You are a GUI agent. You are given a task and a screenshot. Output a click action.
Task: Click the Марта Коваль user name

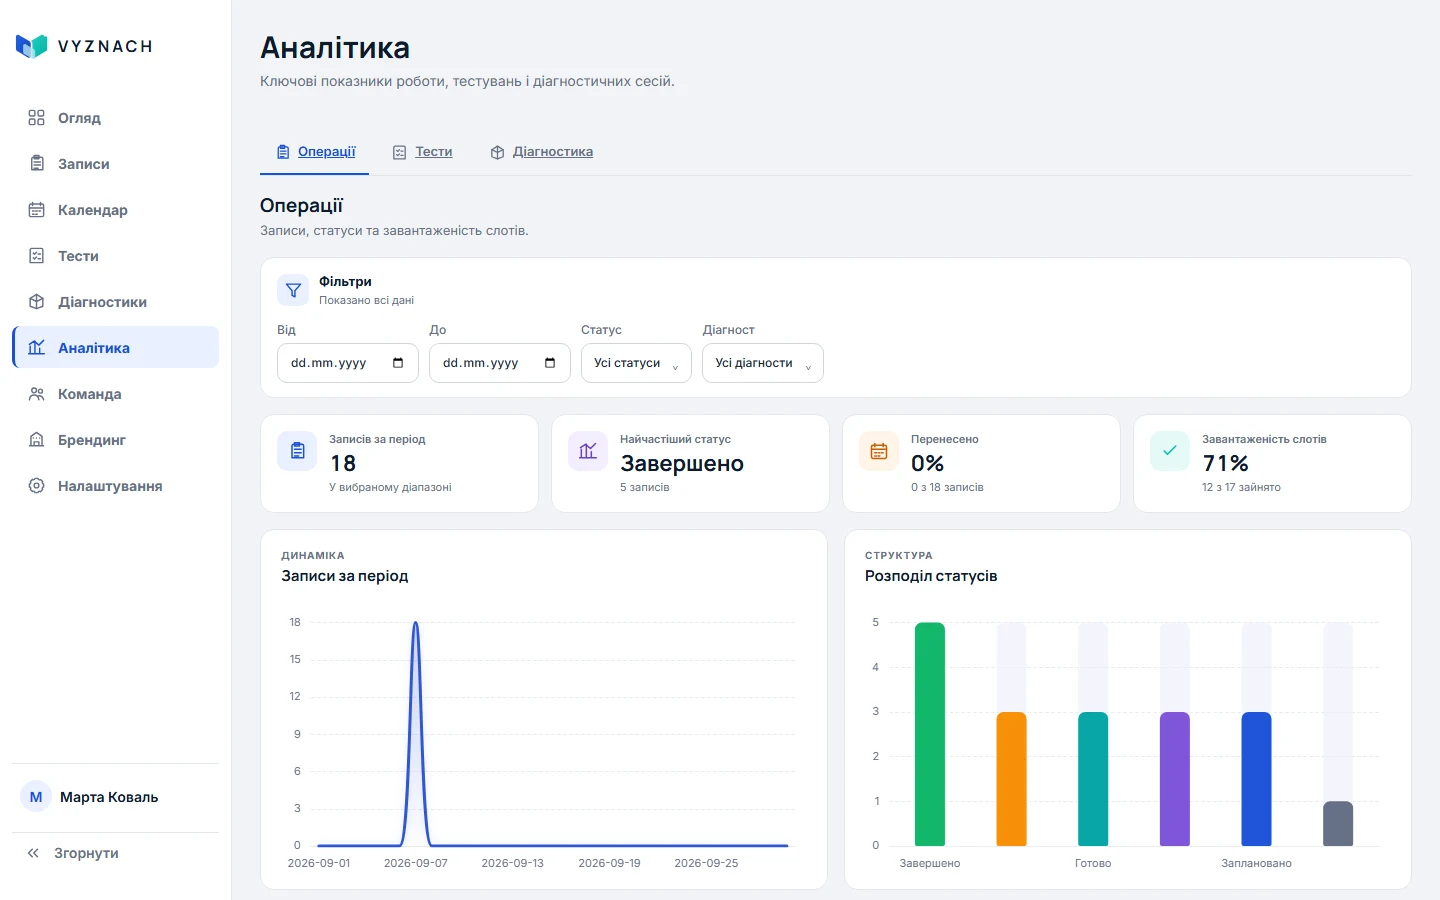tap(109, 797)
